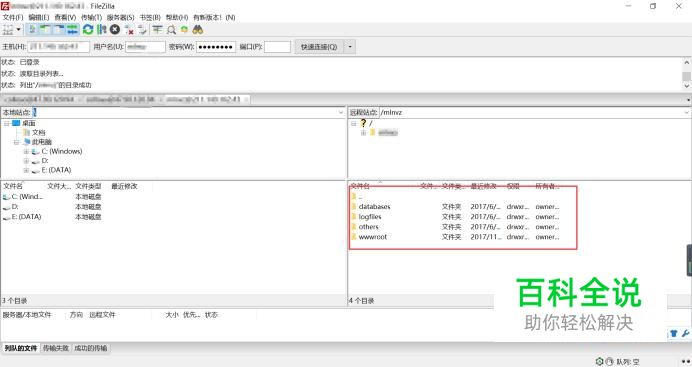Switch to the 成功的传输 tab
This screenshot has width=692, height=367.
[90, 348]
